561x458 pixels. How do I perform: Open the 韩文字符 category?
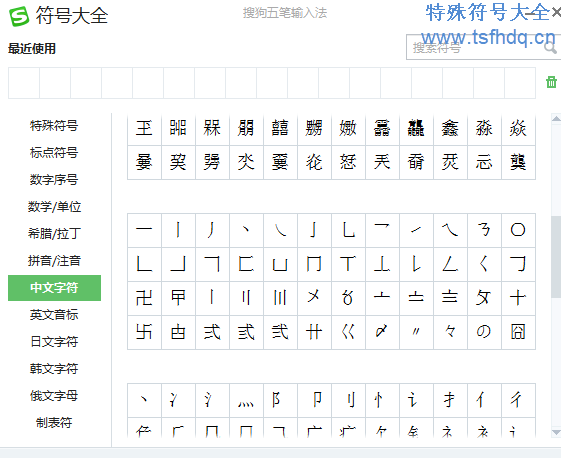point(54,369)
